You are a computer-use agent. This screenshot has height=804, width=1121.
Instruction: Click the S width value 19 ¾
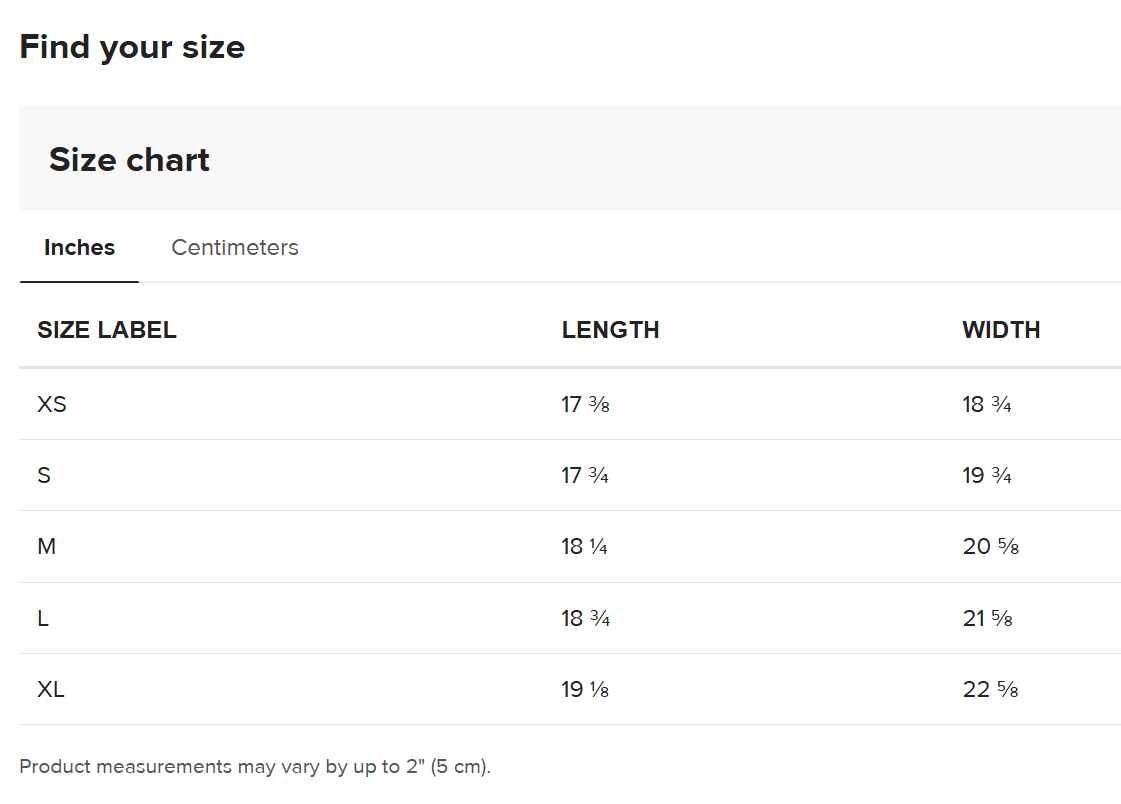(987, 476)
